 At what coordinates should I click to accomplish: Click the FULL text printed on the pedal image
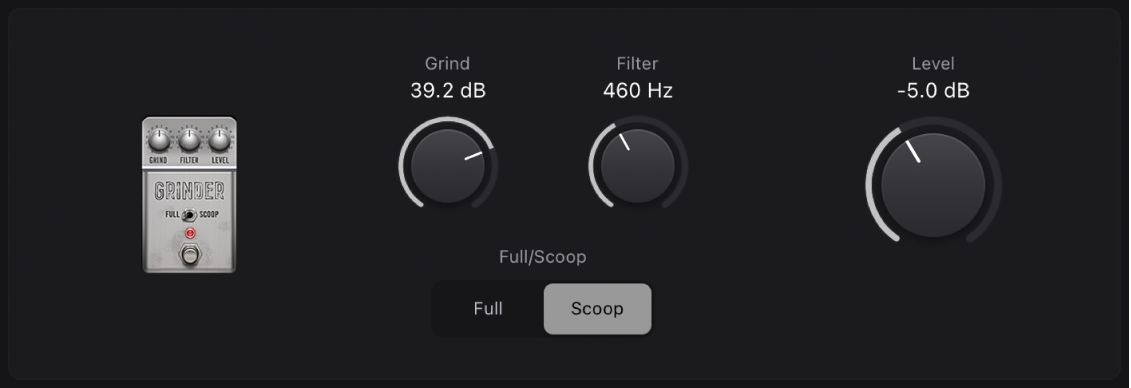pos(173,214)
